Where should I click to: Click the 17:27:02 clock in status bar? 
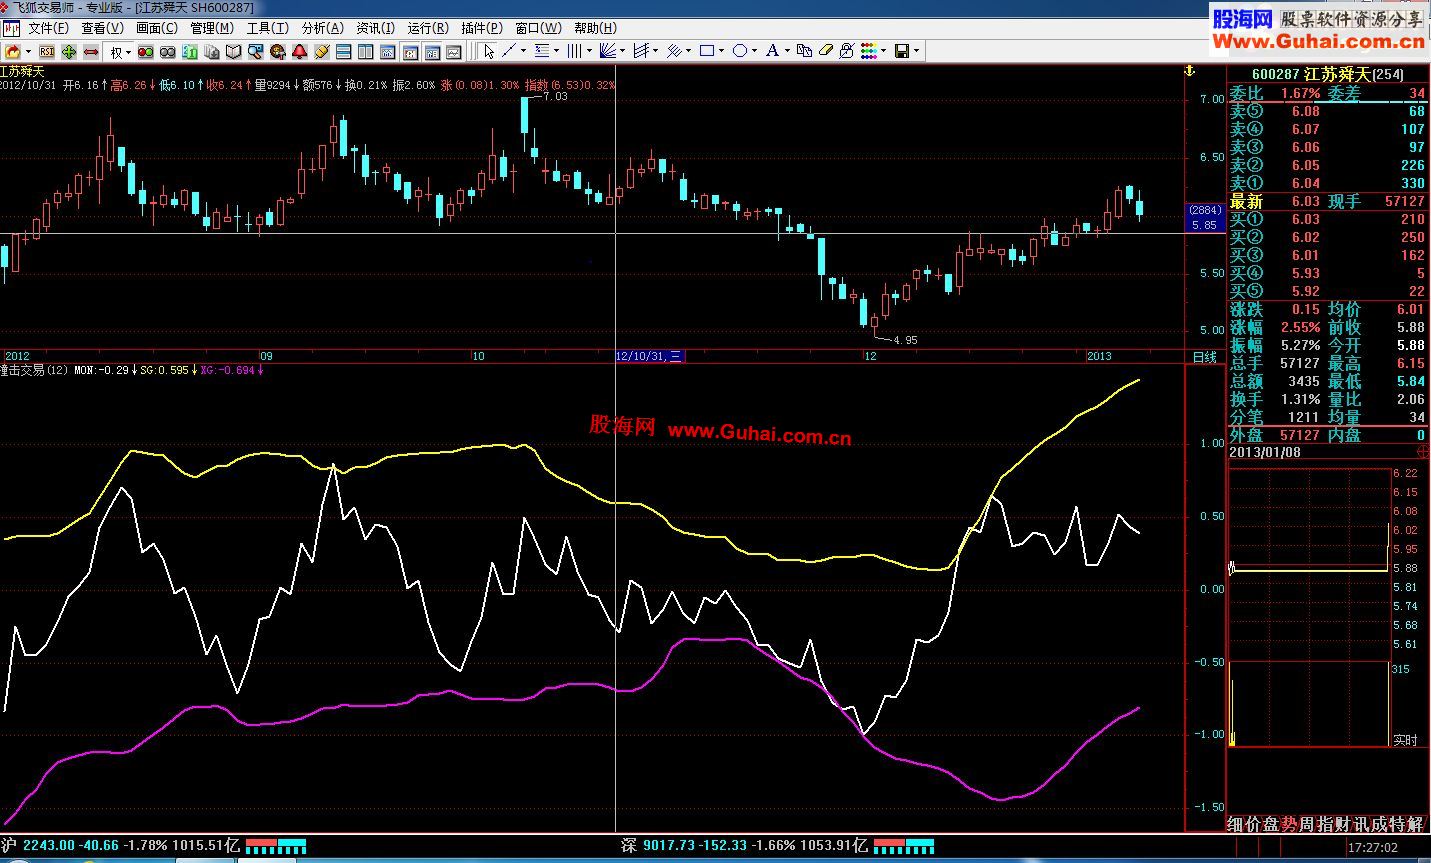(x=1374, y=848)
